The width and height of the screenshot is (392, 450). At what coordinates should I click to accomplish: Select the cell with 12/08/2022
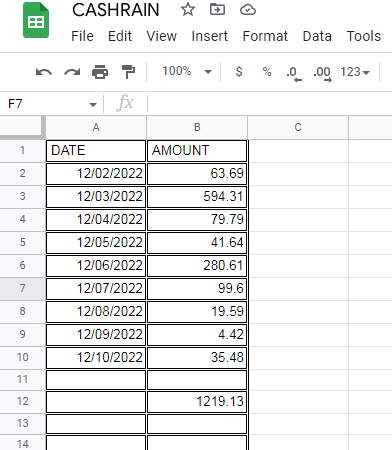(x=96, y=312)
